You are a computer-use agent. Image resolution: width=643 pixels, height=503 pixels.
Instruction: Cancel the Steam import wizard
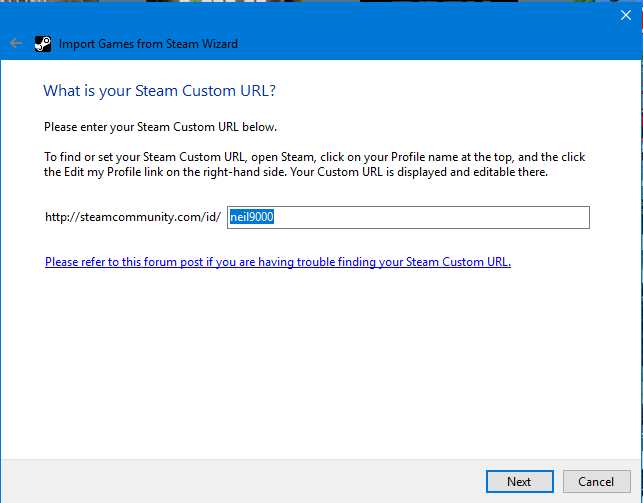tap(596, 481)
